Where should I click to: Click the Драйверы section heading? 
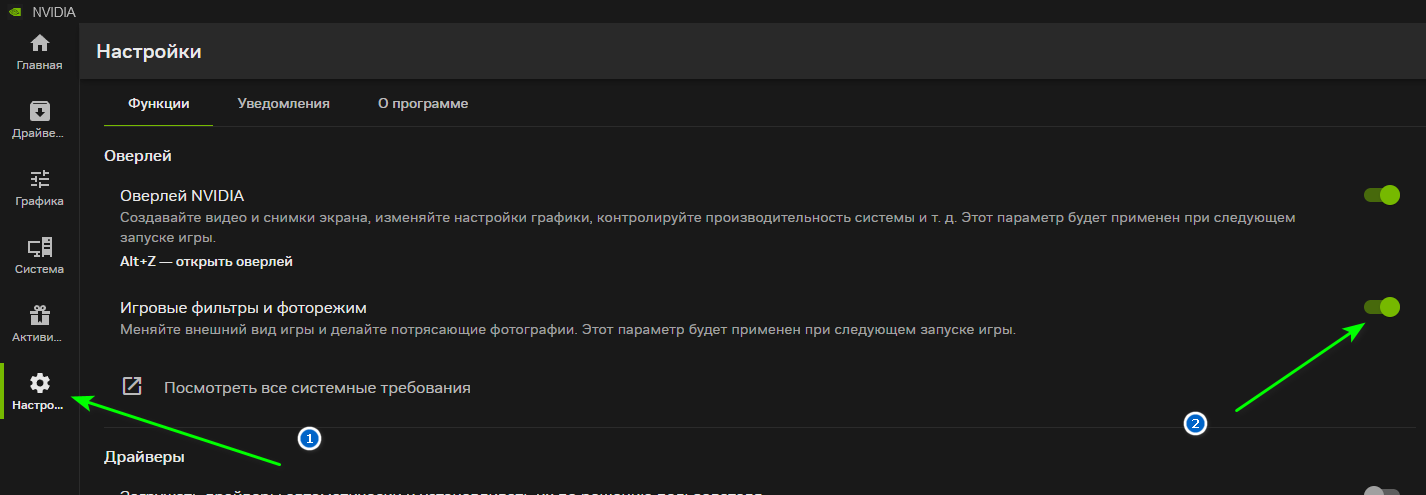pyautogui.click(x=144, y=457)
